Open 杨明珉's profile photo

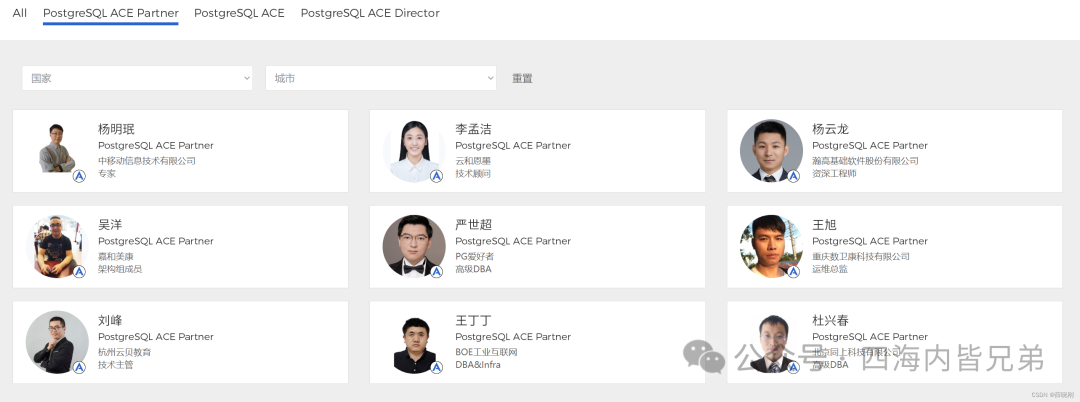(x=57, y=151)
